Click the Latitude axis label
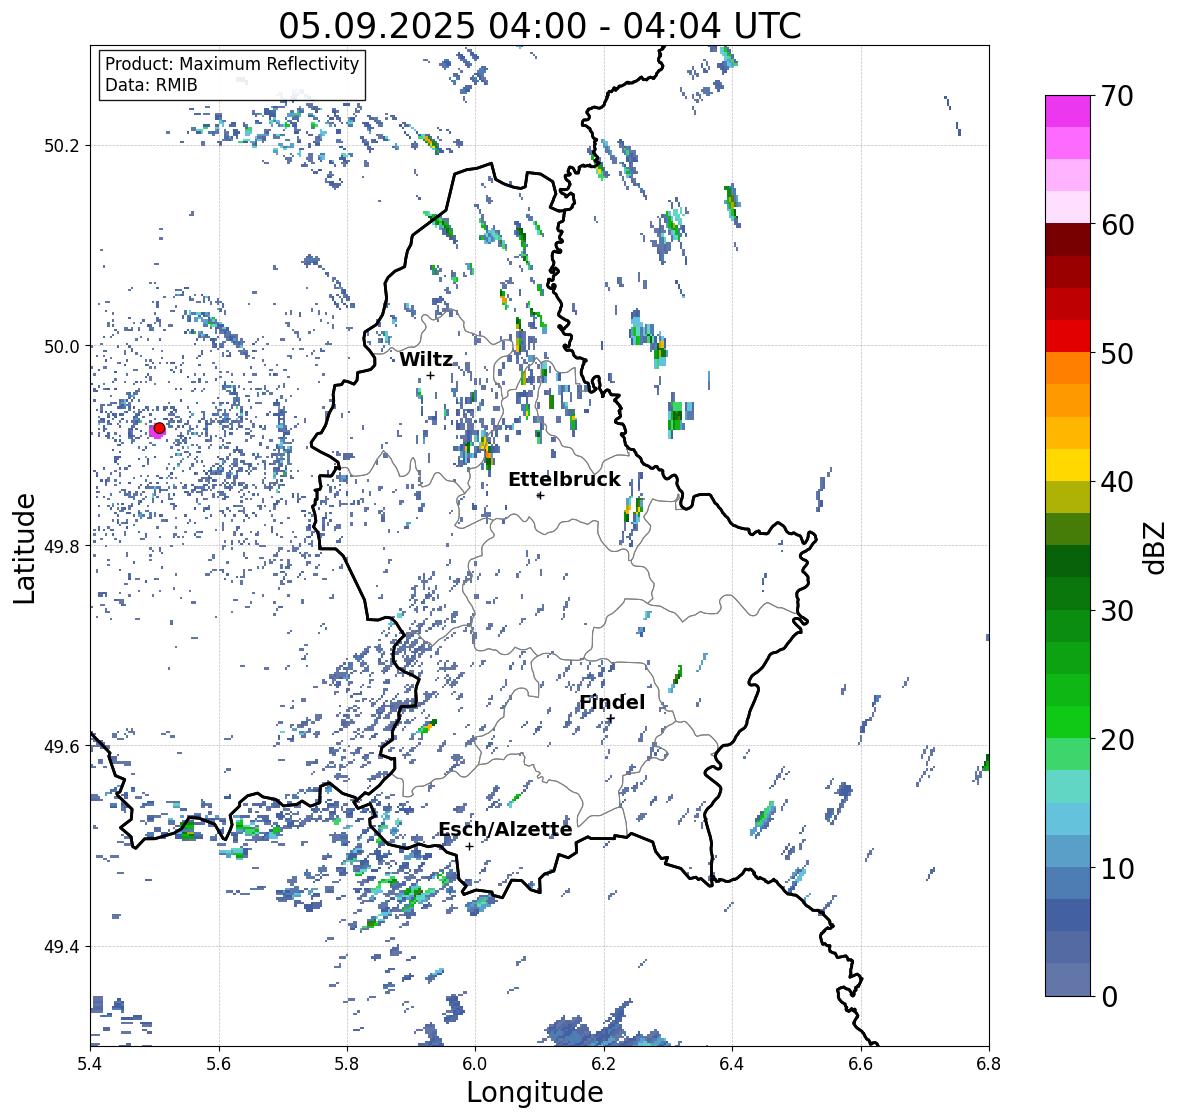The height and width of the screenshot is (1117, 1179). (24, 548)
